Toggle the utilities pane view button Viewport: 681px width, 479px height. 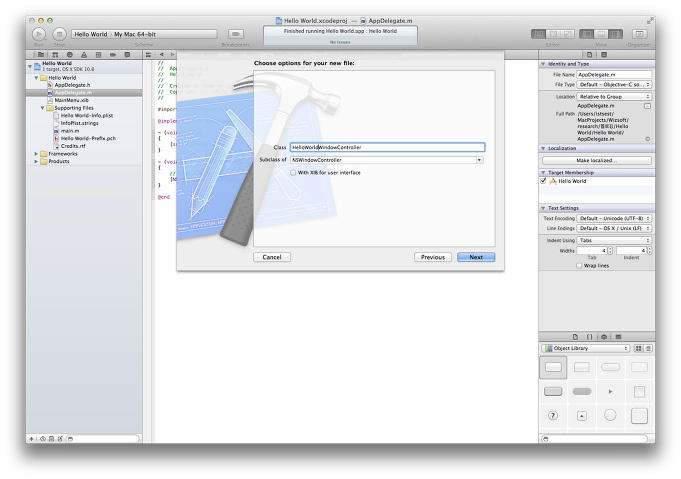615,34
